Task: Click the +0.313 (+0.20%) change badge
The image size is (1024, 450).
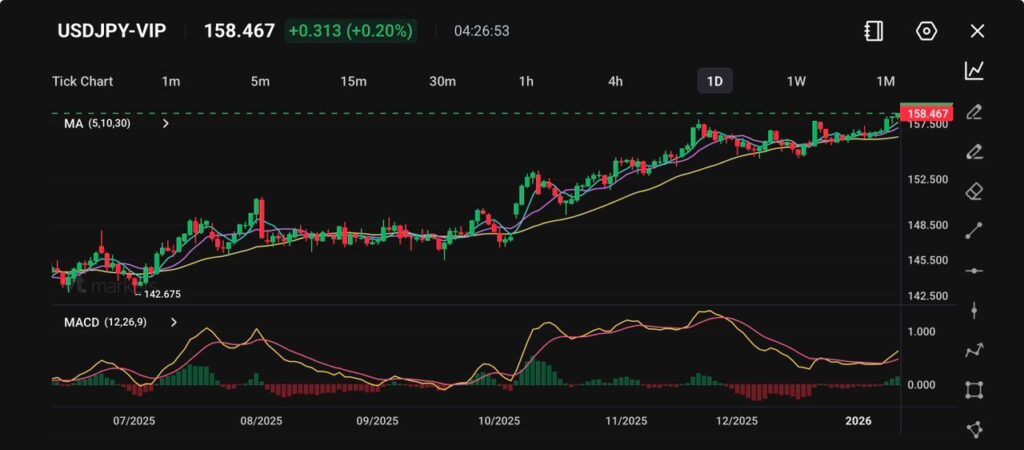Action: [351, 31]
